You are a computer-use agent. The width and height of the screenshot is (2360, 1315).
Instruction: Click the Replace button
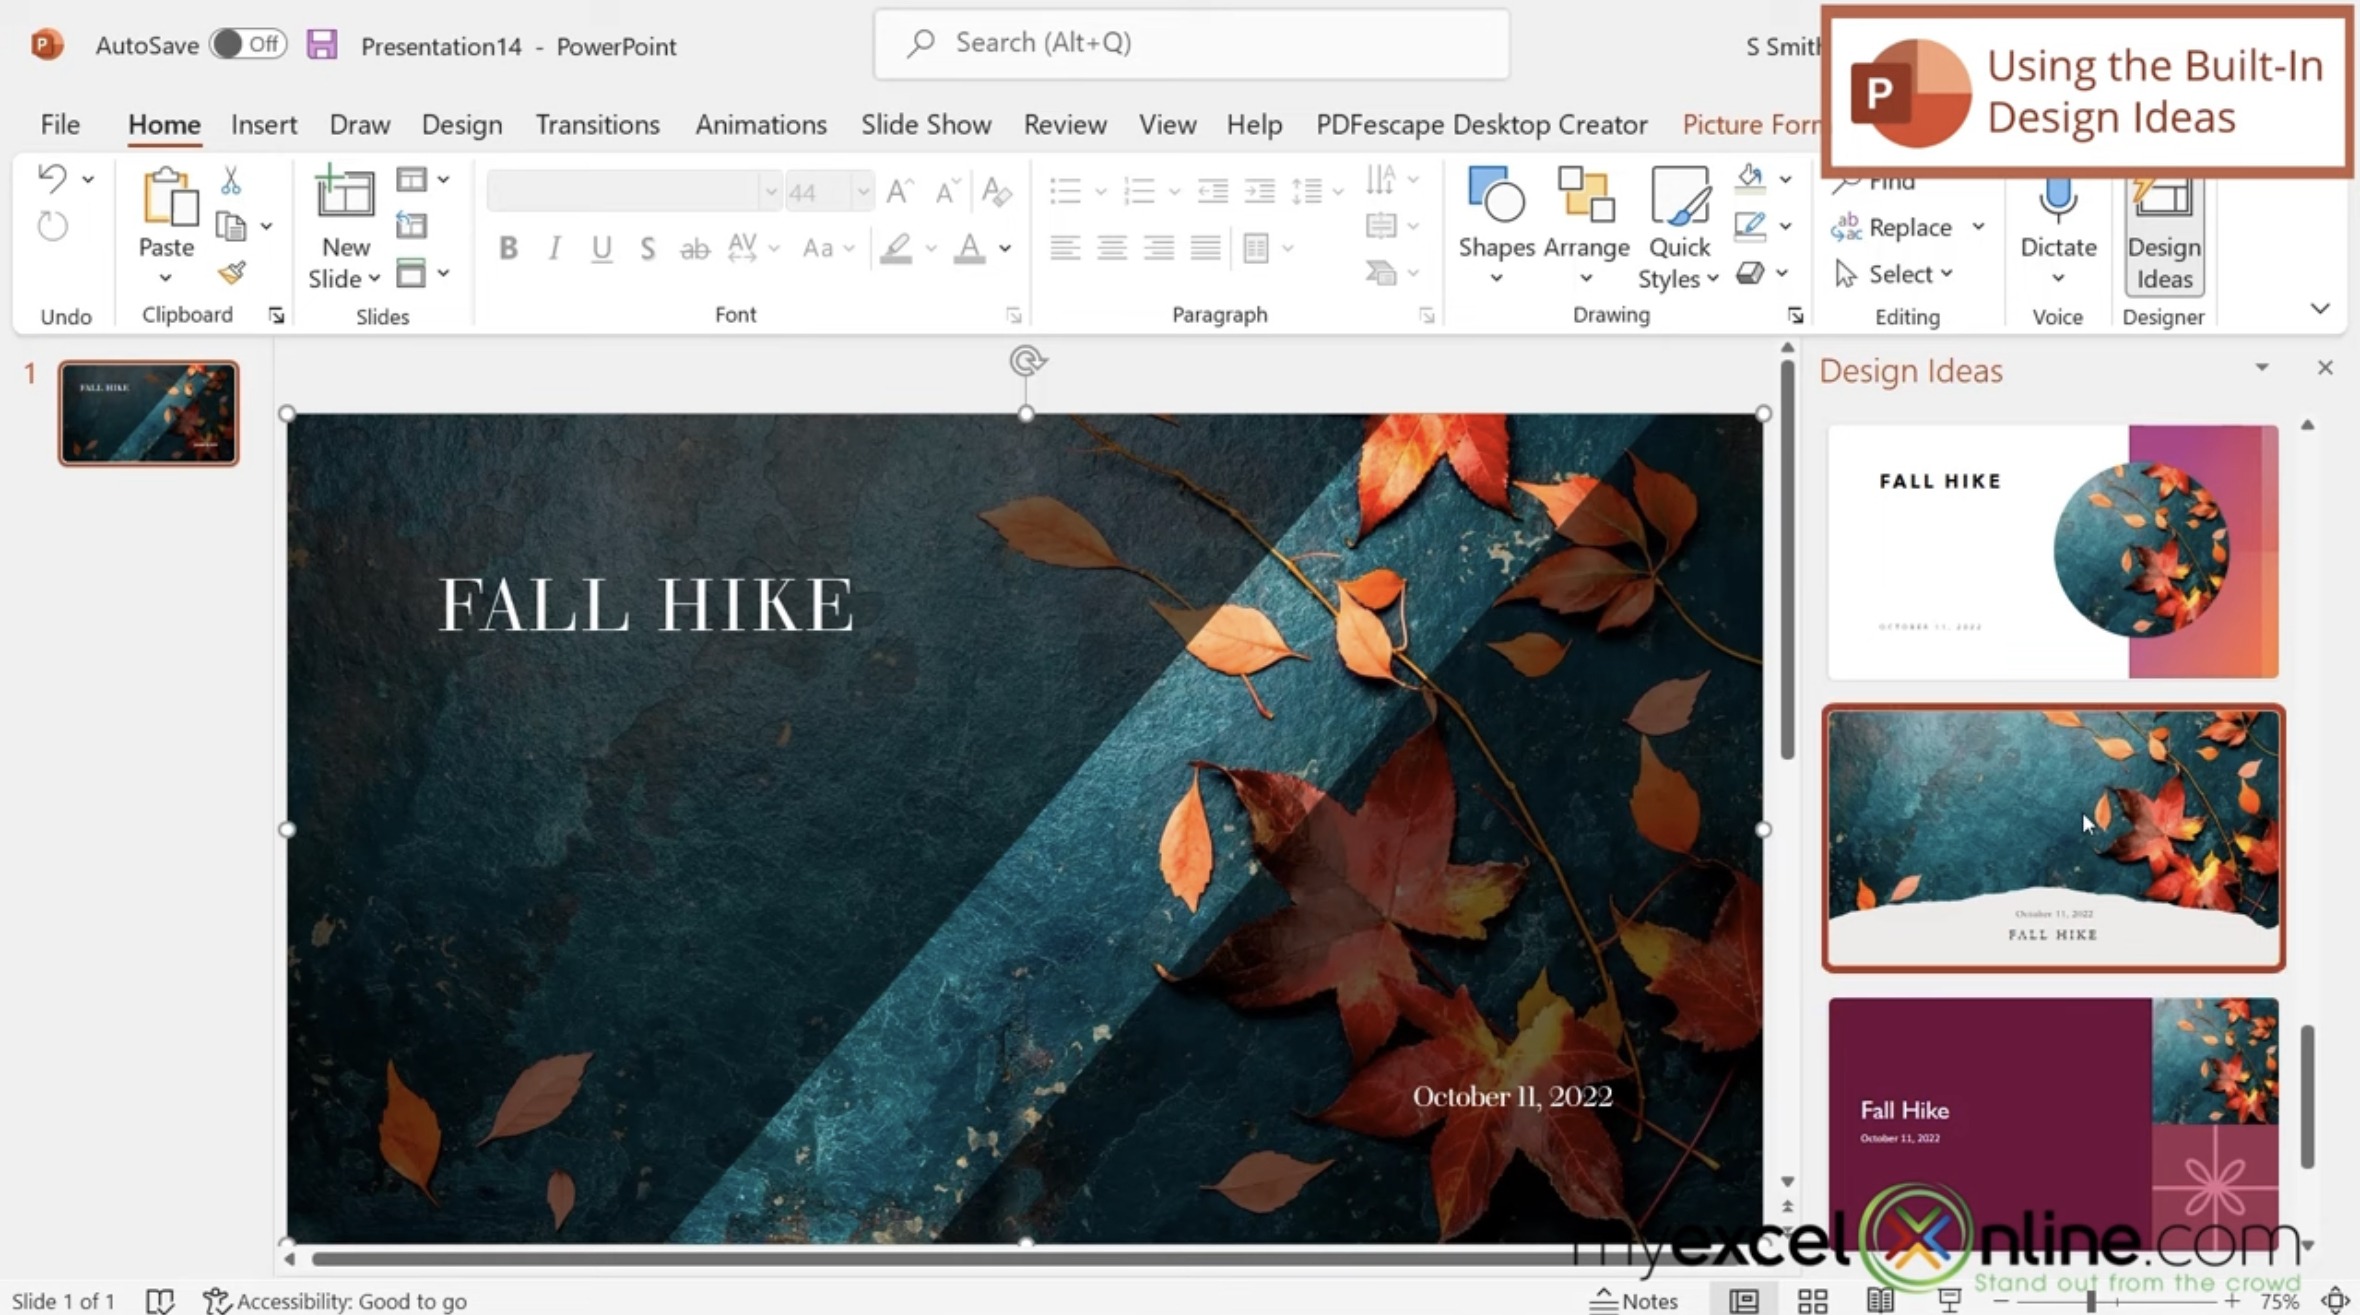(x=1892, y=227)
